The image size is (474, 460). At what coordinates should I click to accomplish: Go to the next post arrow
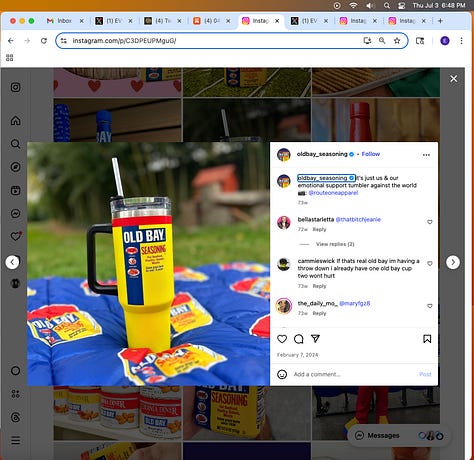(453, 262)
